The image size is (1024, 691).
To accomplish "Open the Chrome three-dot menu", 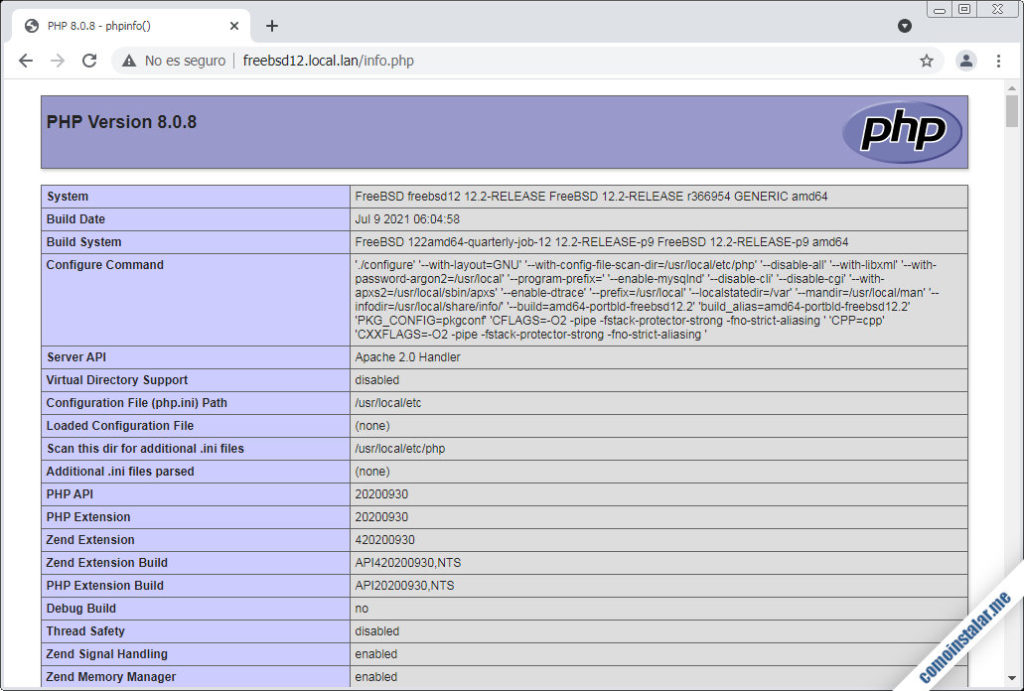I will 999,60.
